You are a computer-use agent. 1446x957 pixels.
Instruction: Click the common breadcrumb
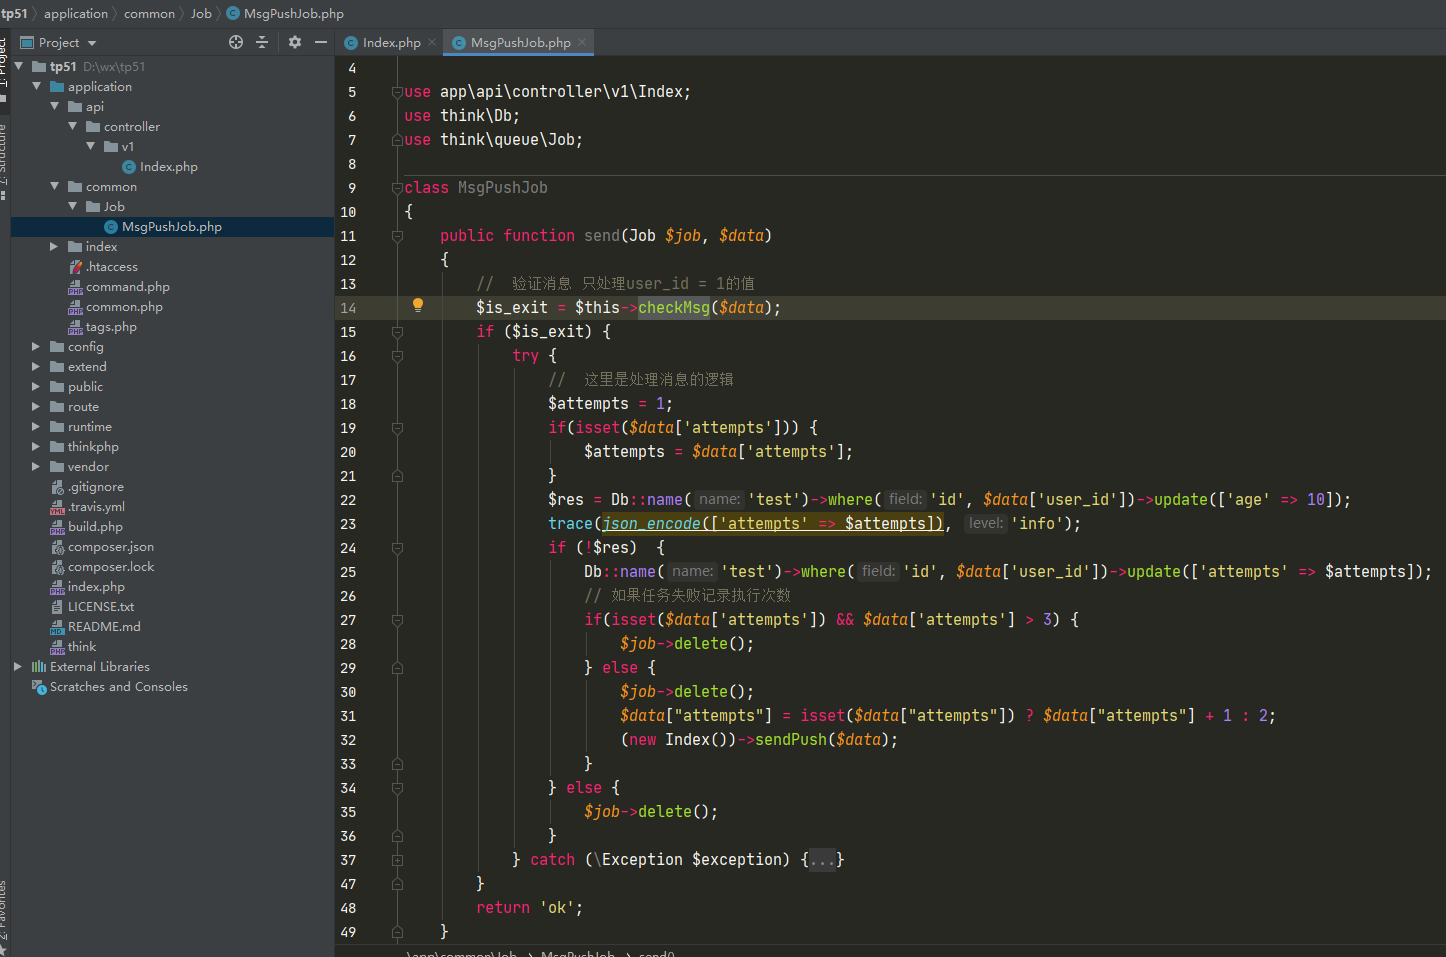150,13
